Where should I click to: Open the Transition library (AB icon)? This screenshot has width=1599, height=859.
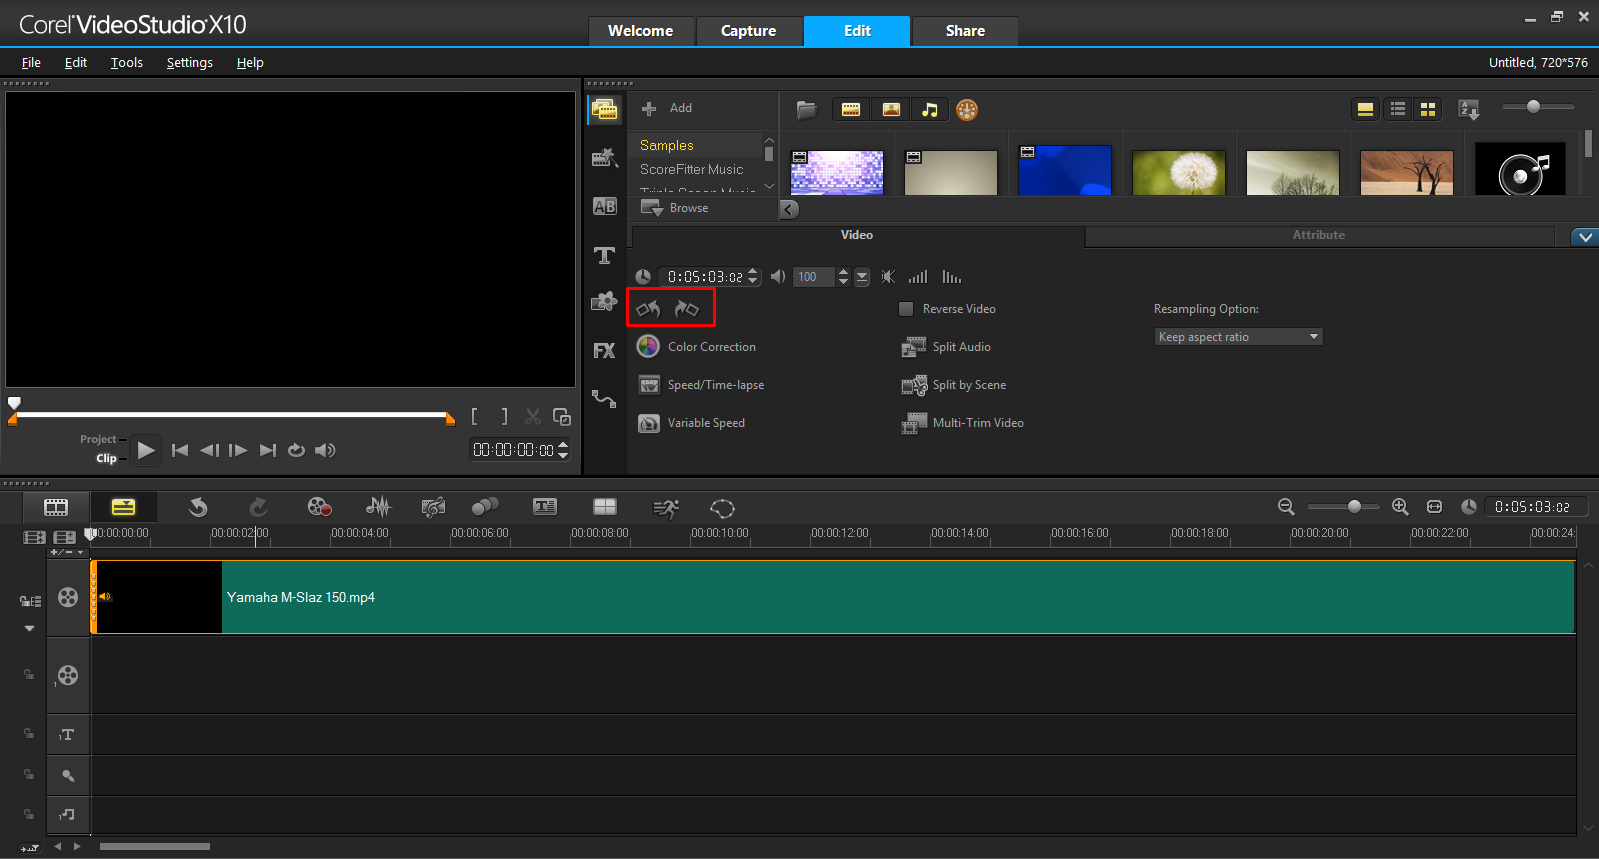pos(604,206)
